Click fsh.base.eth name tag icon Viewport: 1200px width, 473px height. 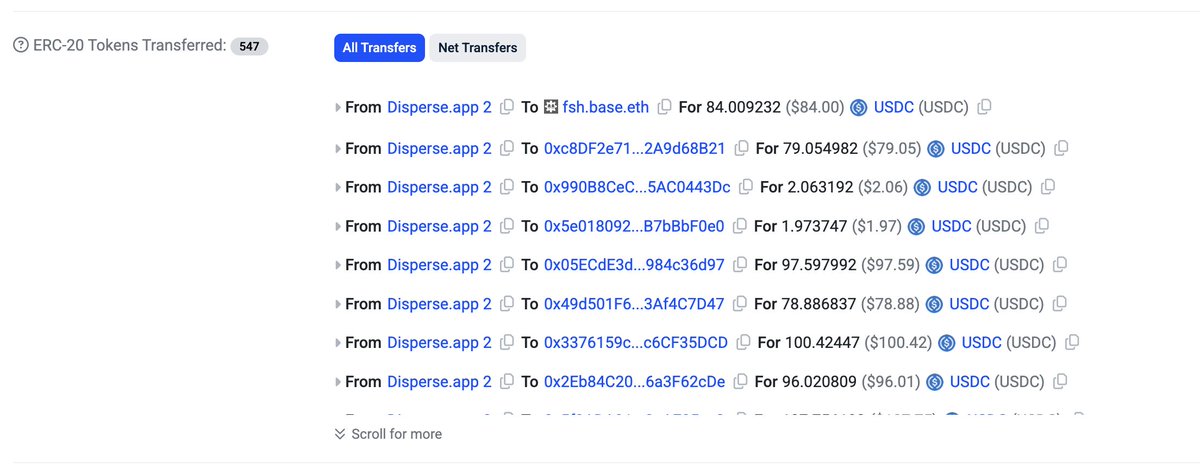[551, 107]
